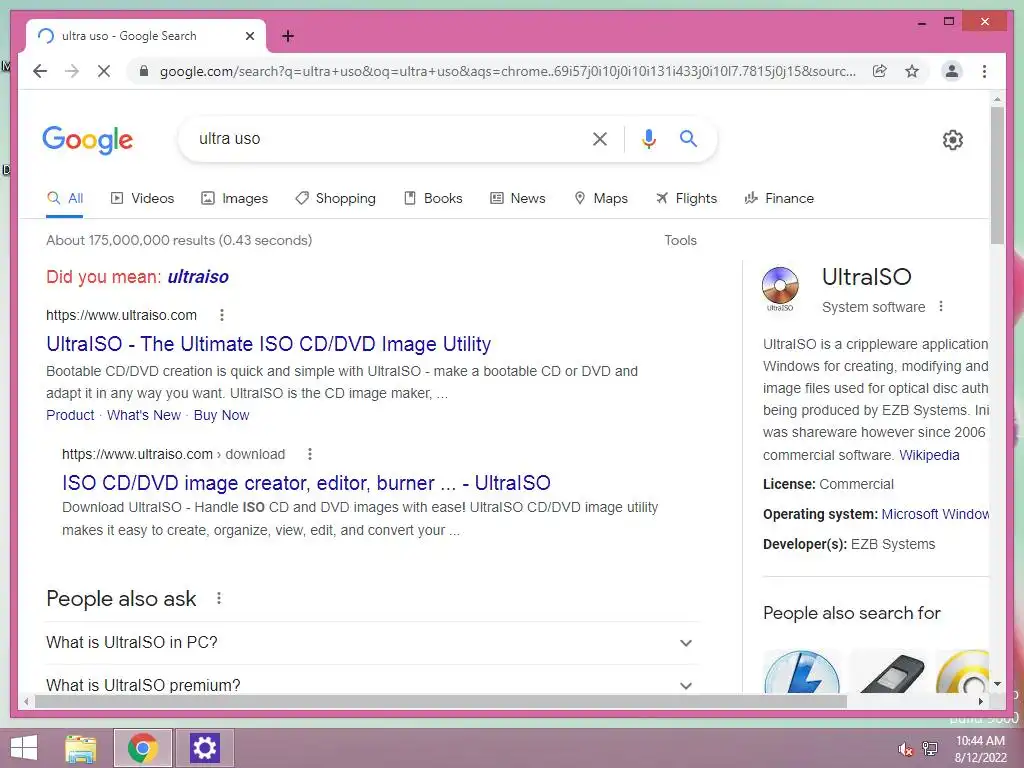Click the muted volume tray icon
The image size is (1024, 768).
[905, 749]
